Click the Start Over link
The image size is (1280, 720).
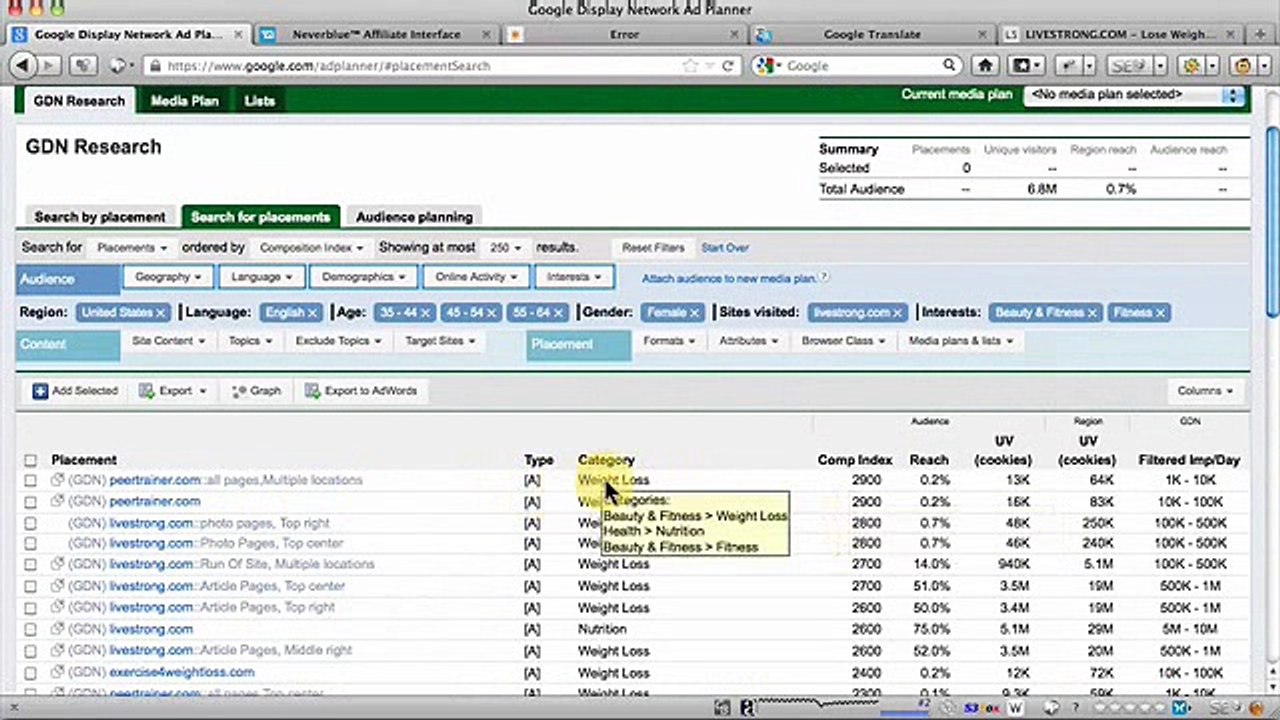[x=725, y=248]
